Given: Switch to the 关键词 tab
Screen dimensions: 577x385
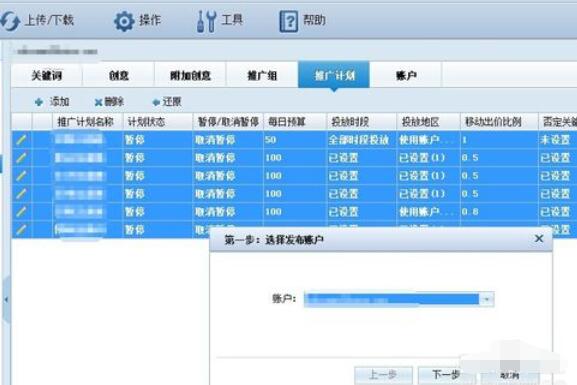Looking at the screenshot, I should click(47, 75).
